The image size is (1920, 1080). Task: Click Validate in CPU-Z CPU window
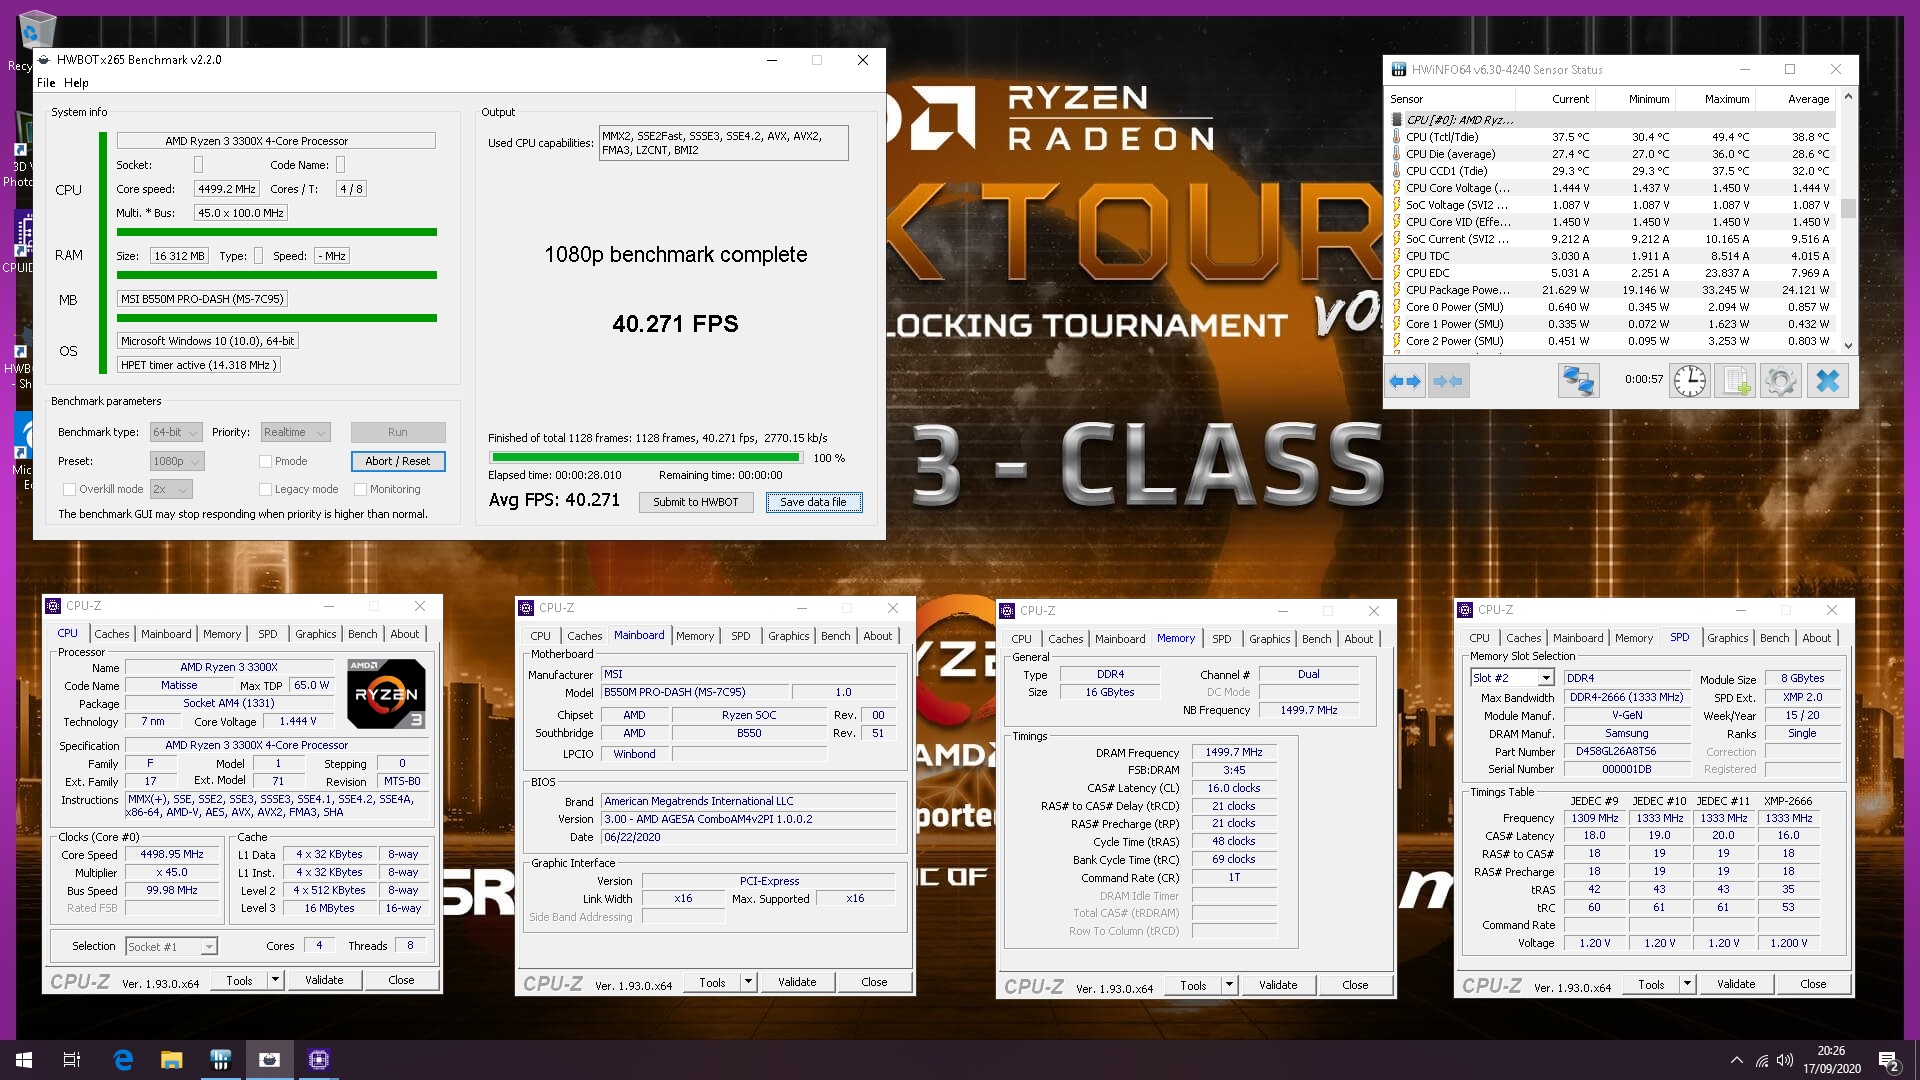[324, 980]
